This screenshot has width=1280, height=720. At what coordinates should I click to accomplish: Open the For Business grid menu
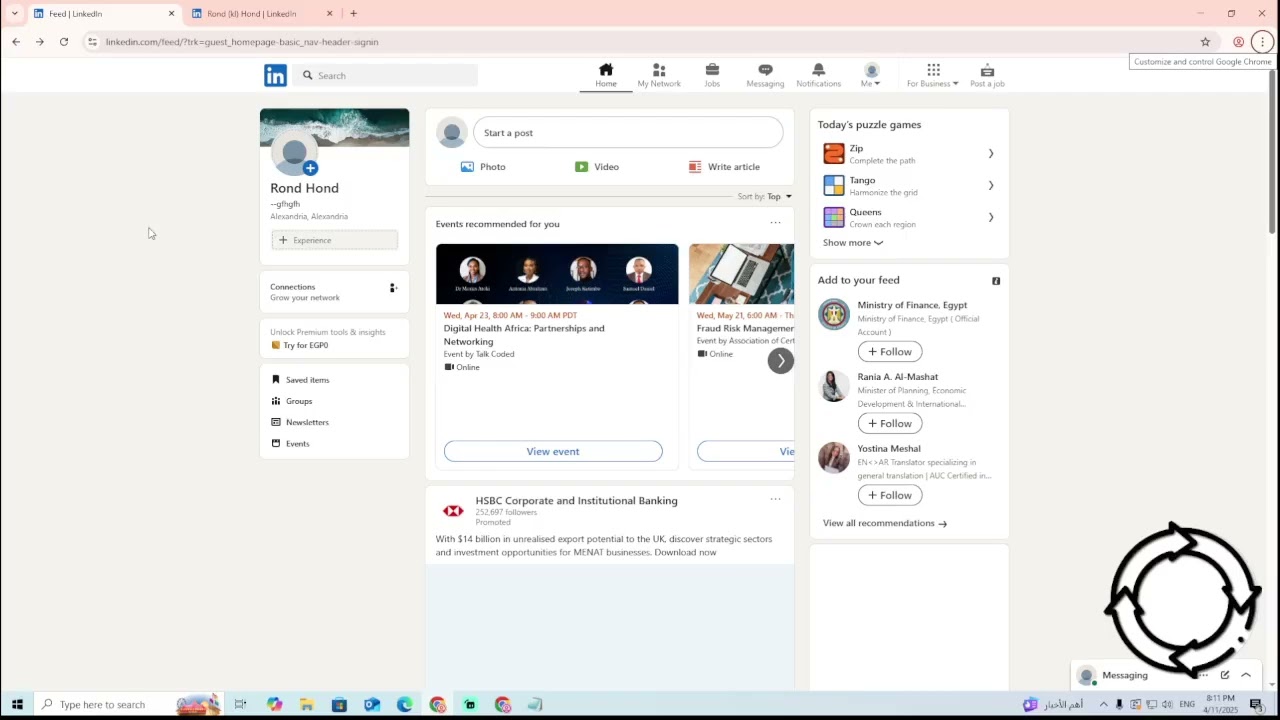tap(933, 75)
